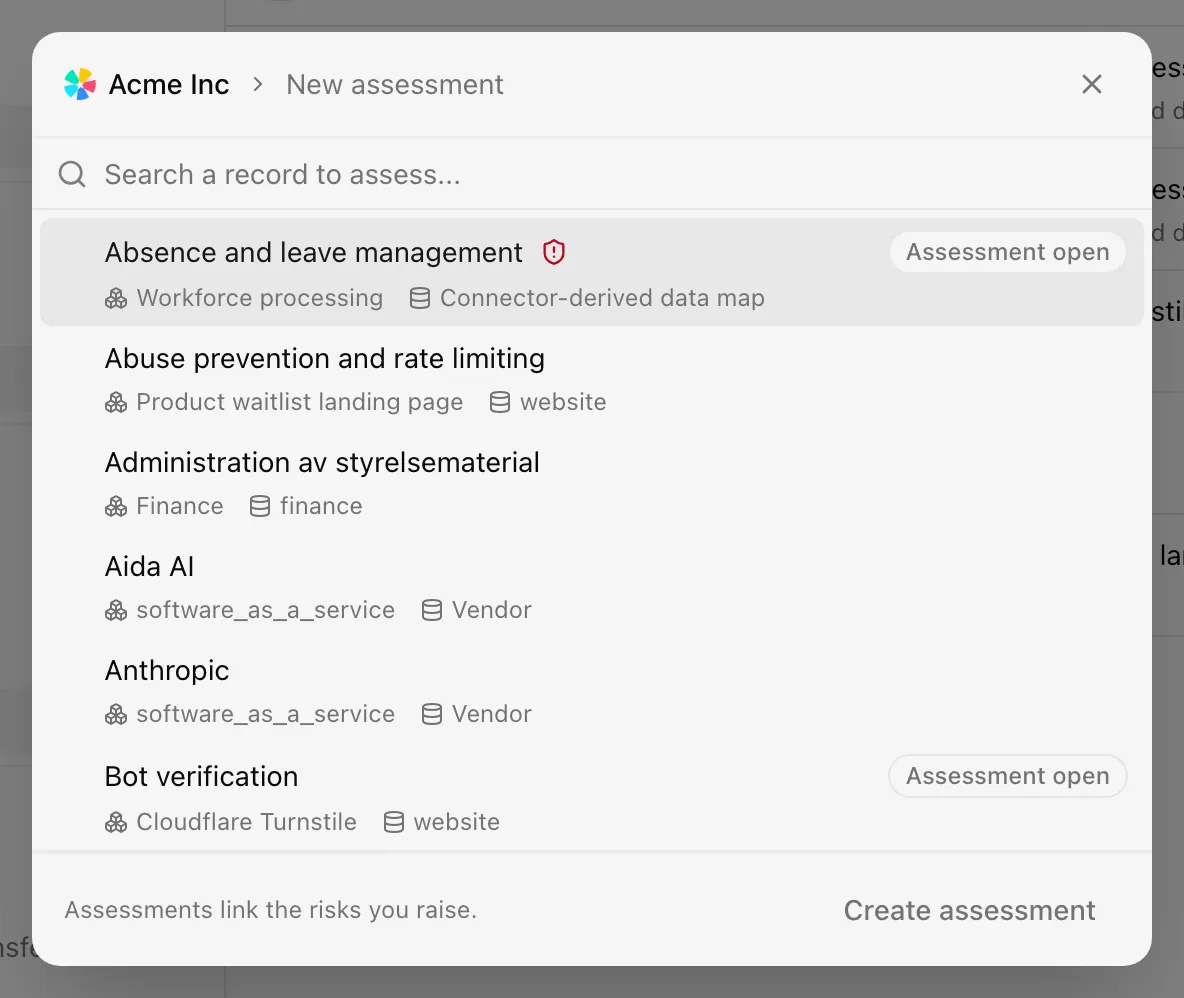Click the breadcrumb chevron after Acme Inc
The width and height of the screenshot is (1184, 998).
pyautogui.click(x=257, y=85)
